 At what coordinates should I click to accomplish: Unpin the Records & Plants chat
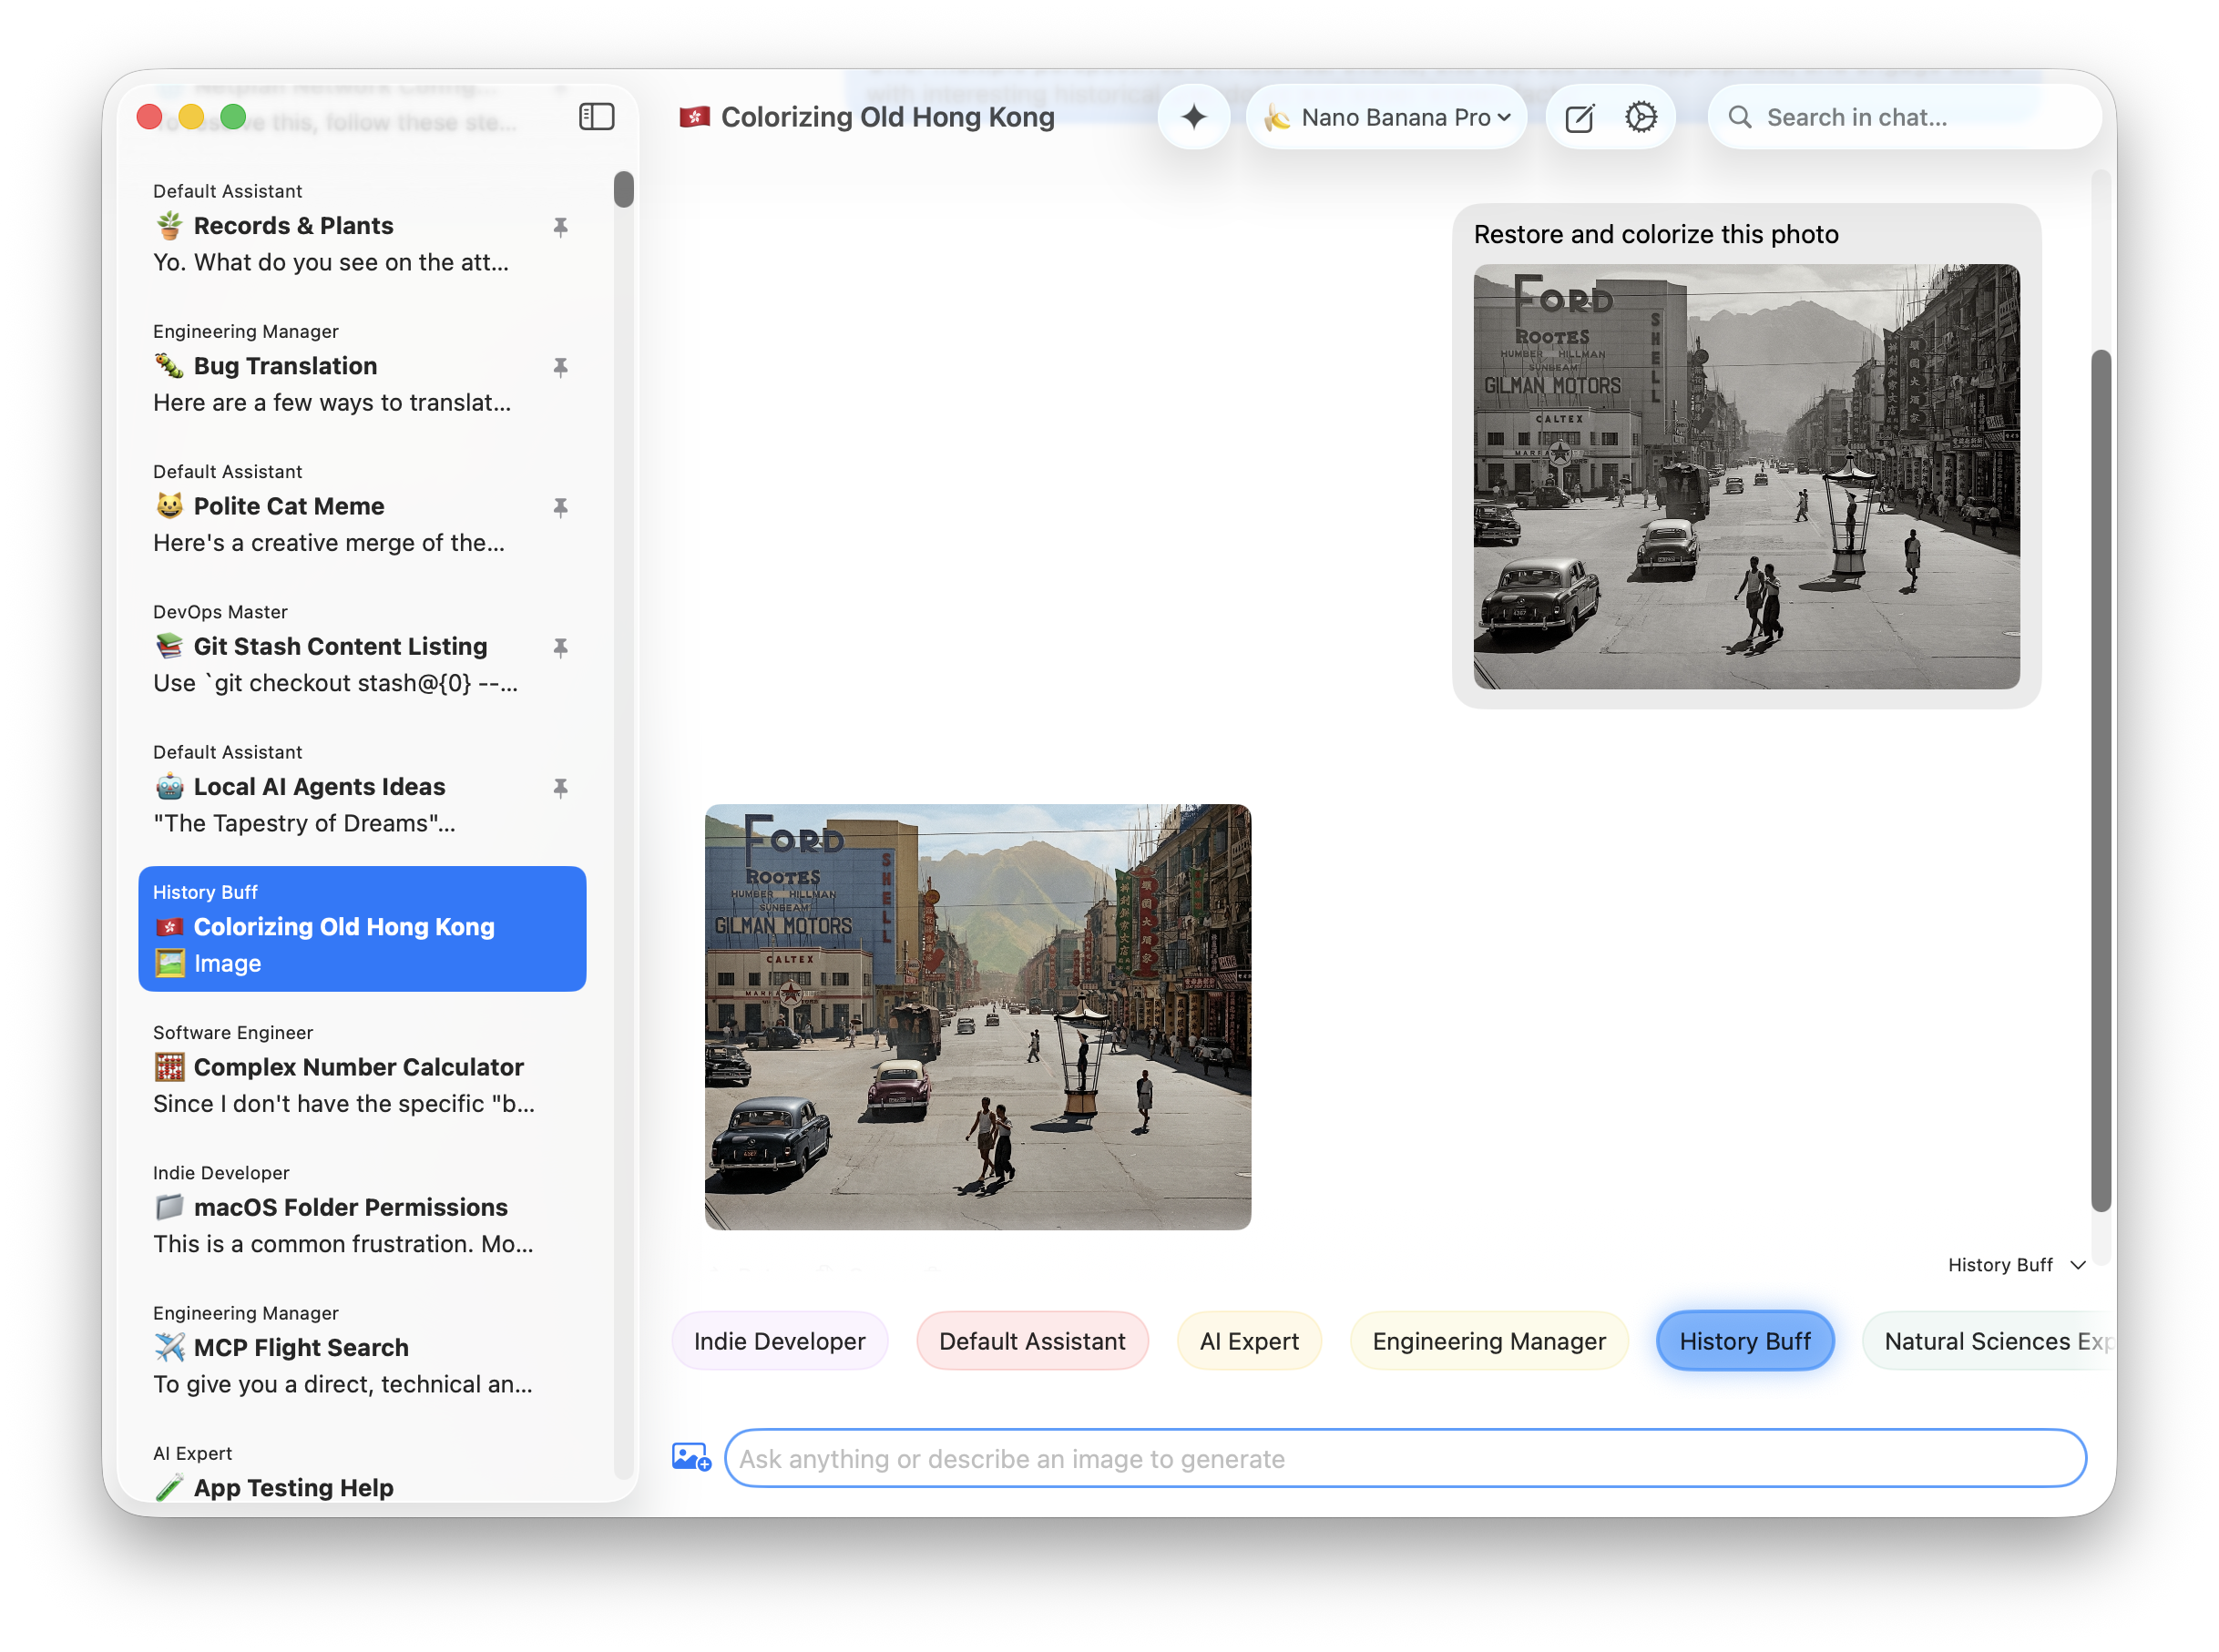[x=560, y=227]
